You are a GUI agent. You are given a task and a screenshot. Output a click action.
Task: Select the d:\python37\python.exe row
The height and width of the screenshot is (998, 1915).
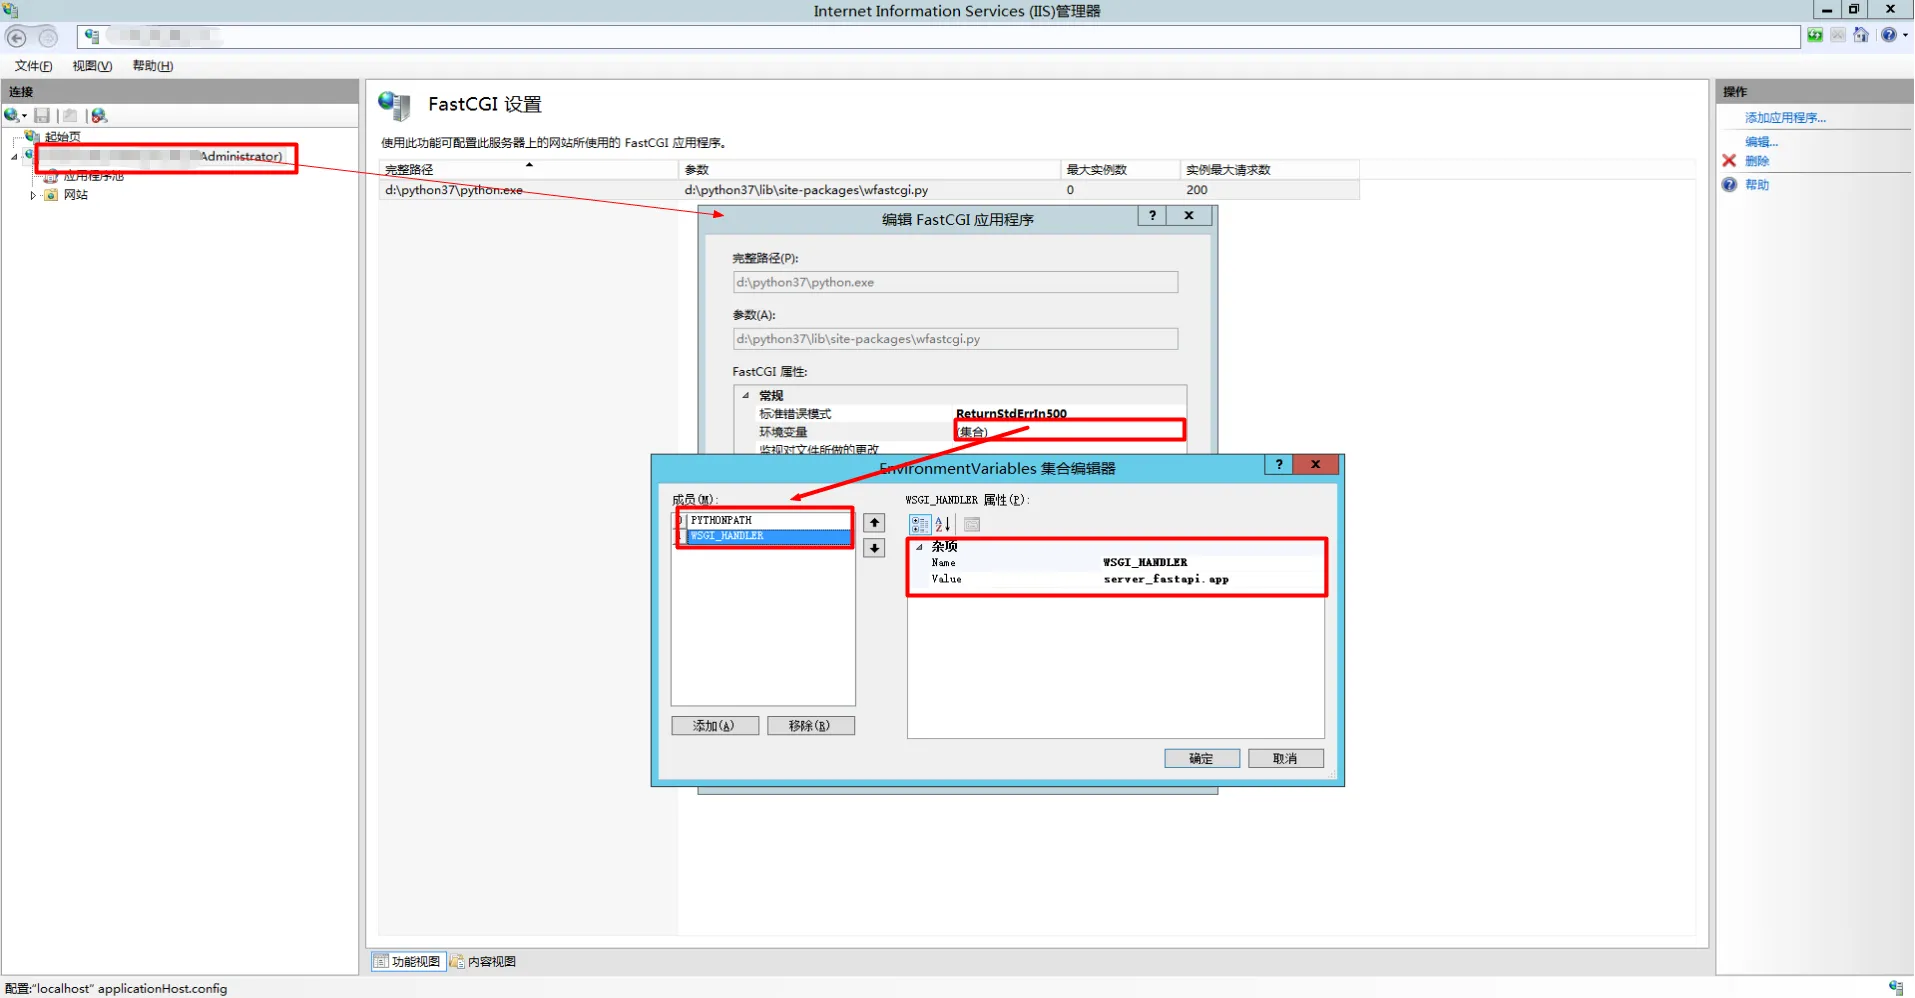[x=869, y=190]
